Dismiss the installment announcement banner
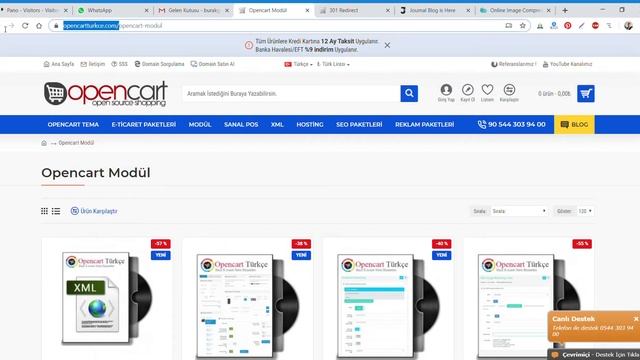This screenshot has height=360, width=640. [x=387, y=45]
